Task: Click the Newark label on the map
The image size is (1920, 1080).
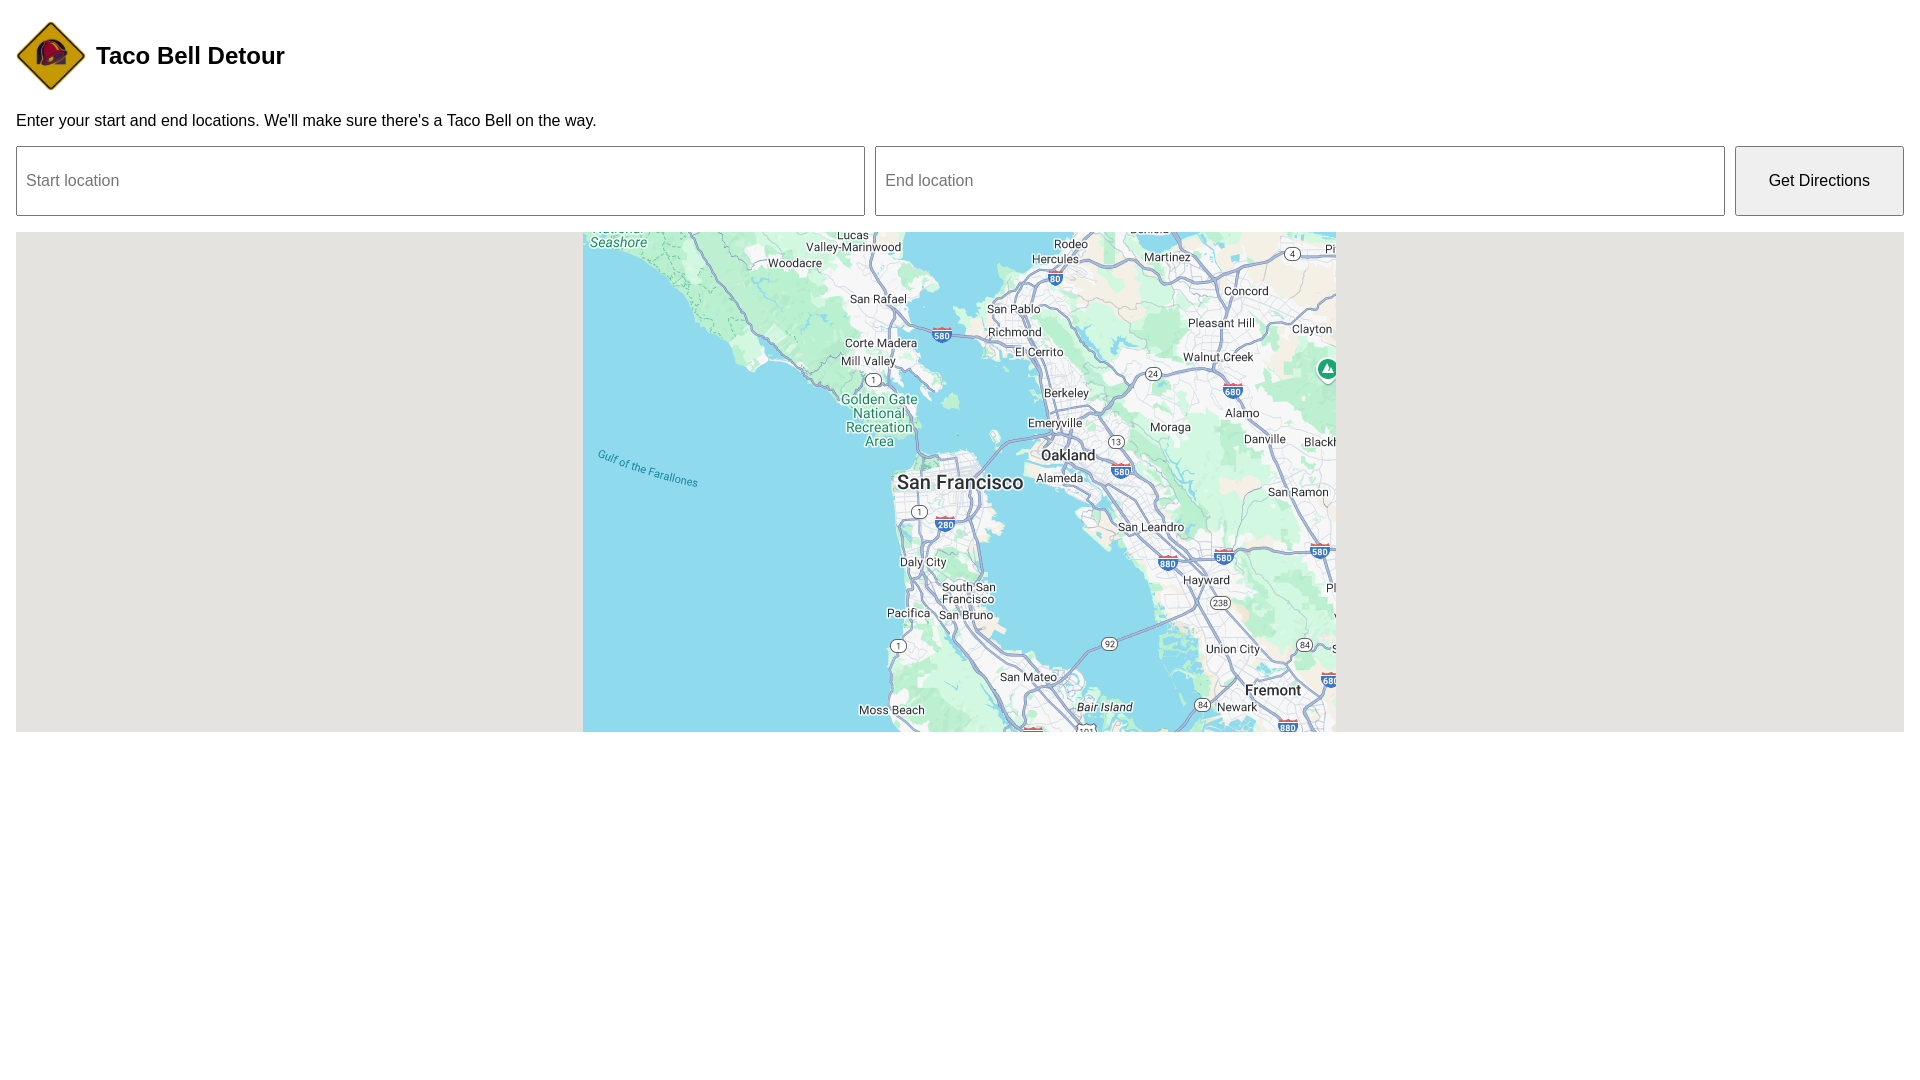Action: click(x=1237, y=707)
